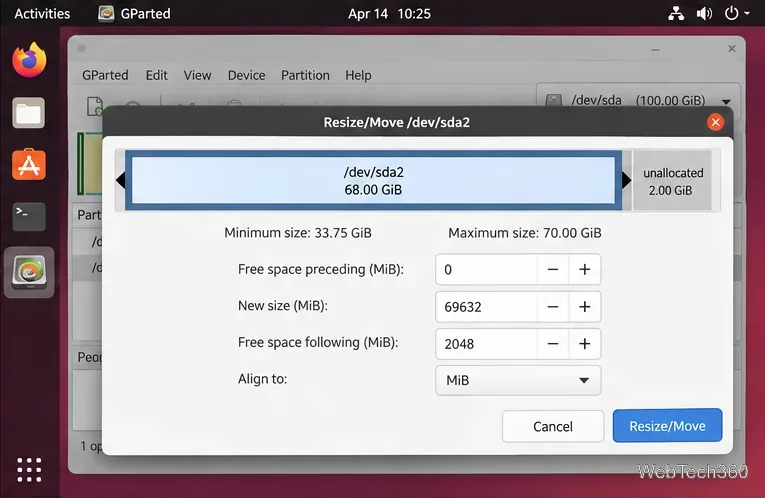Open the Terminal from the dock
This screenshot has height=498, width=765.
pyautogui.click(x=29, y=217)
